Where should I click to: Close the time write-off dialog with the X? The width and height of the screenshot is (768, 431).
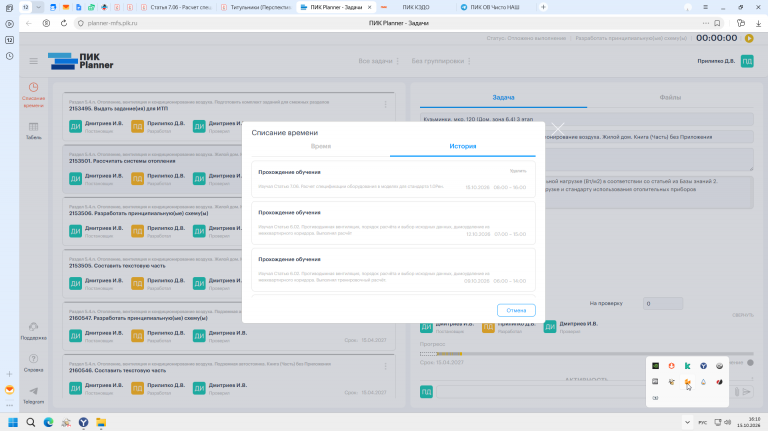[558, 129]
